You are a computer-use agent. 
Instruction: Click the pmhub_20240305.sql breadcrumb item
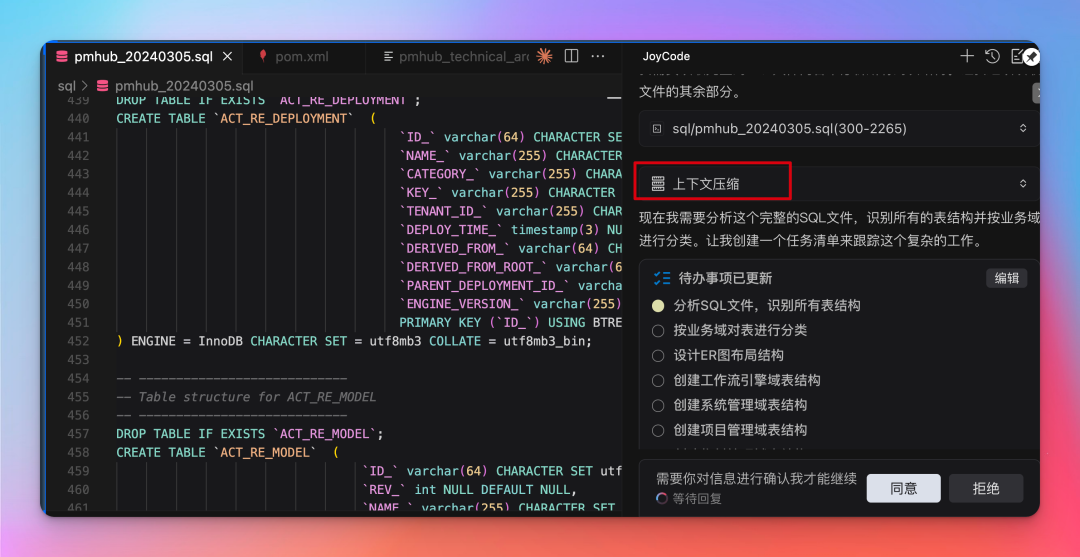point(185,86)
